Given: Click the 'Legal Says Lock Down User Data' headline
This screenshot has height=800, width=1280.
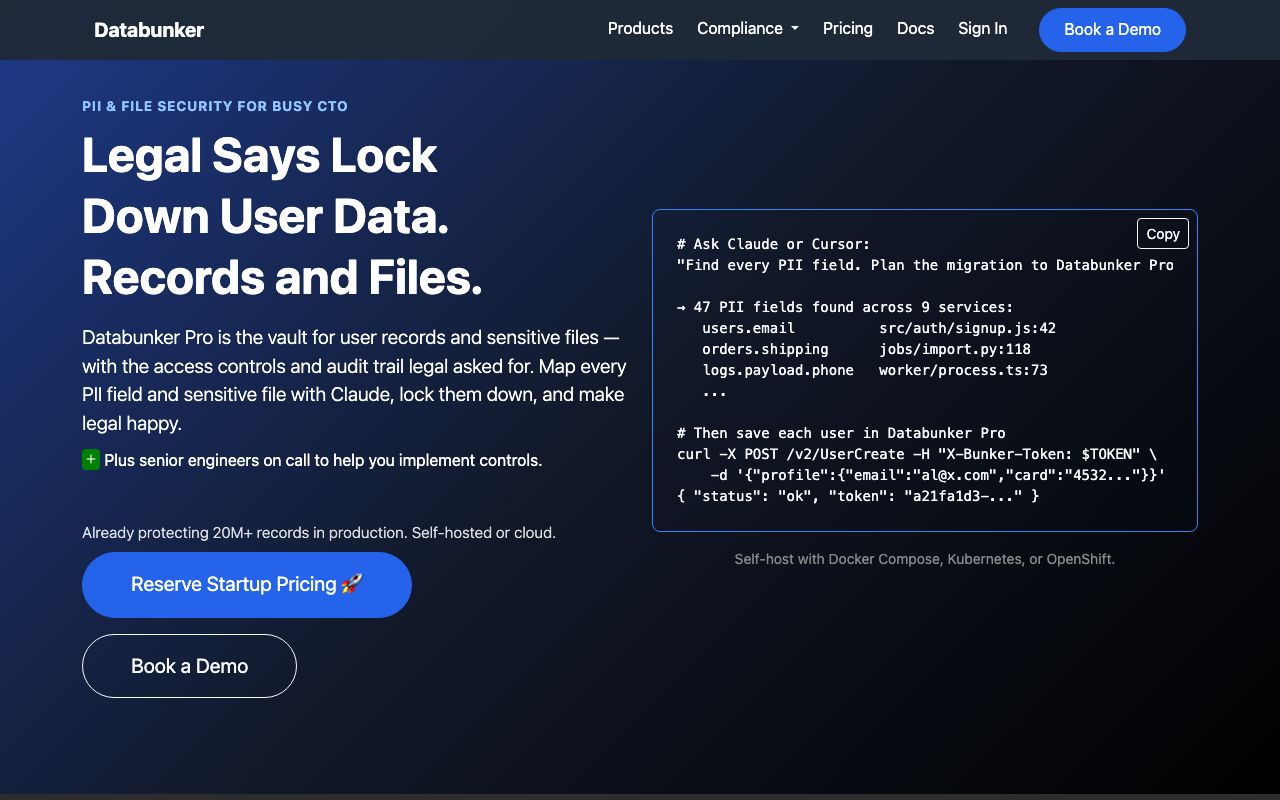Looking at the screenshot, I should pyautogui.click(x=282, y=216).
